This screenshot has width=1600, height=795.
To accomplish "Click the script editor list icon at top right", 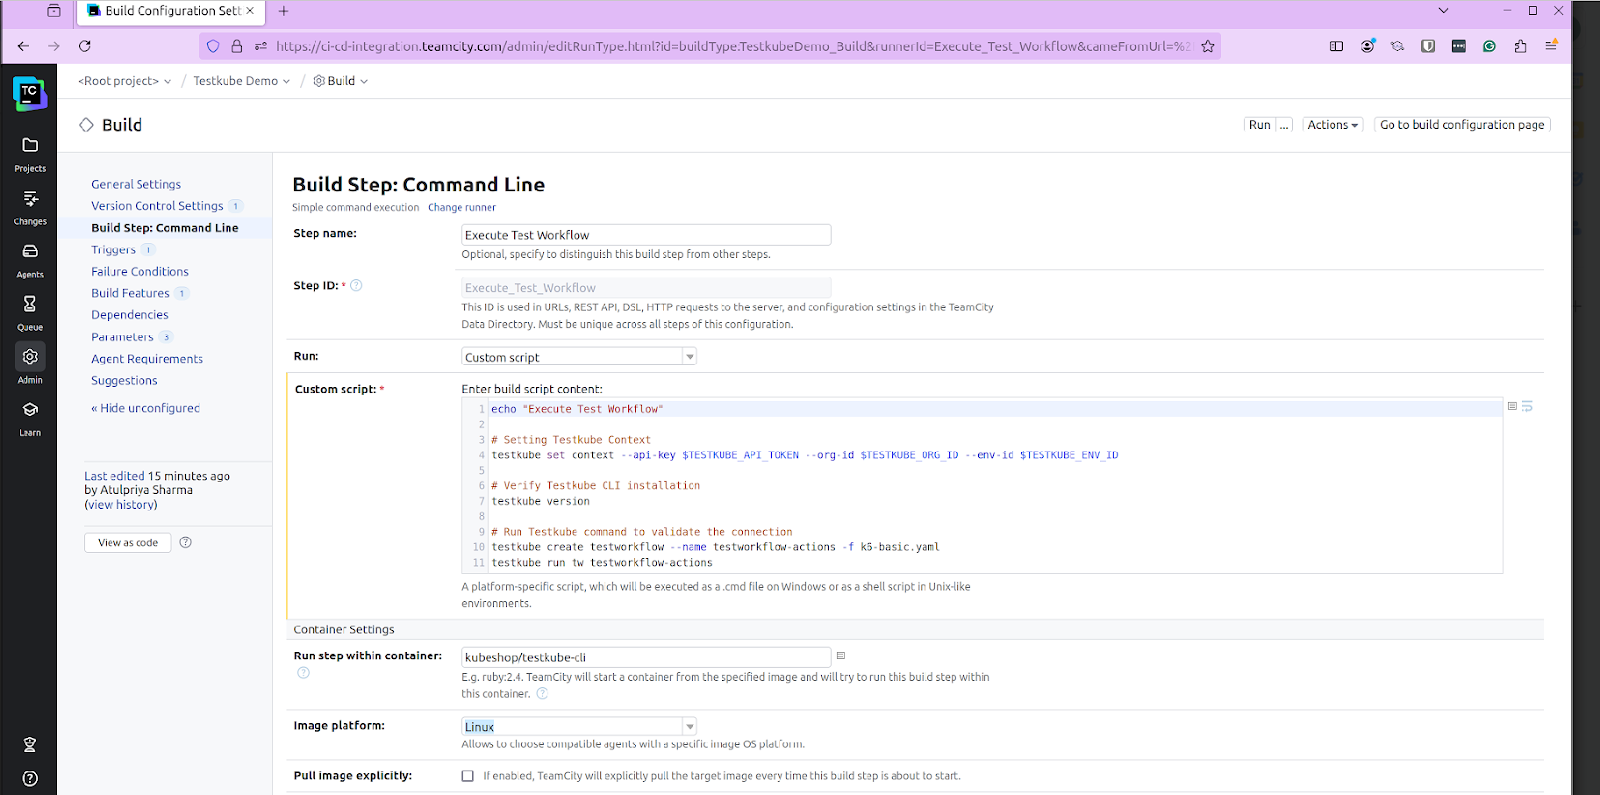I will click(x=1512, y=406).
